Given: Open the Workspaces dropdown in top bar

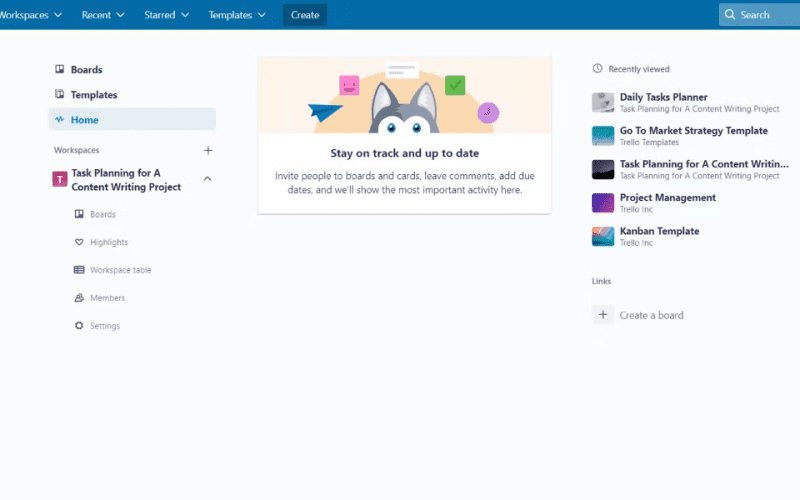Looking at the screenshot, I should click(x=30, y=15).
